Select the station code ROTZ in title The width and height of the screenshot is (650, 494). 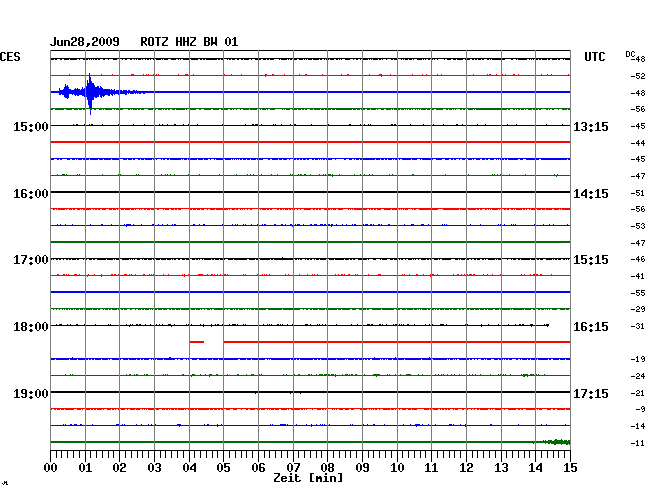click(x=154, y=42)
